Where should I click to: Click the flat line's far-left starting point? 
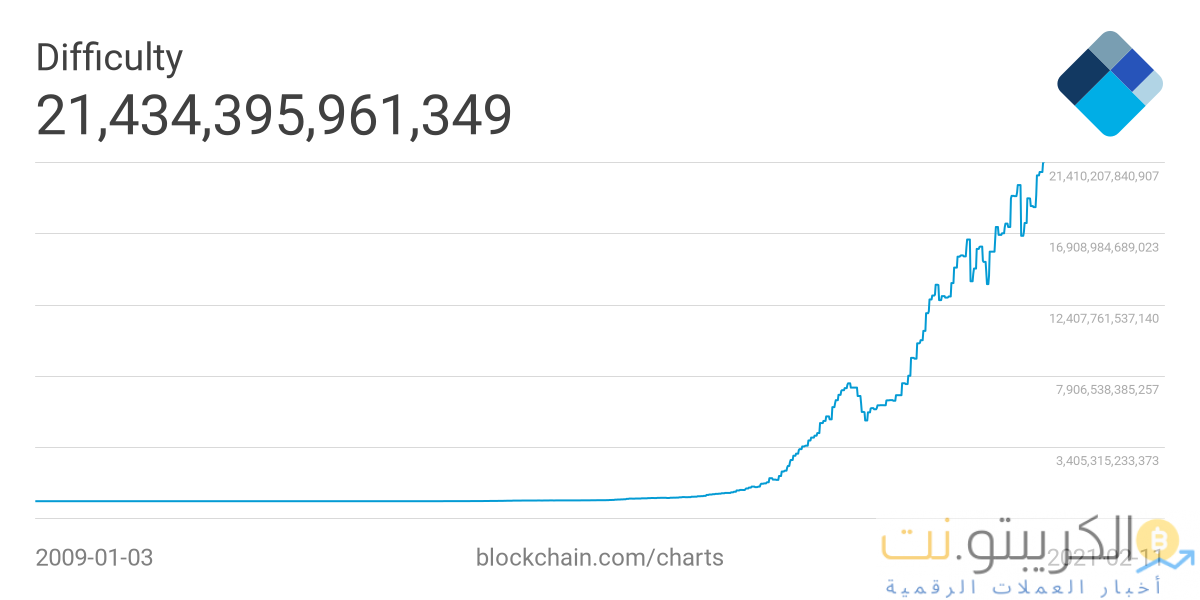37,500
